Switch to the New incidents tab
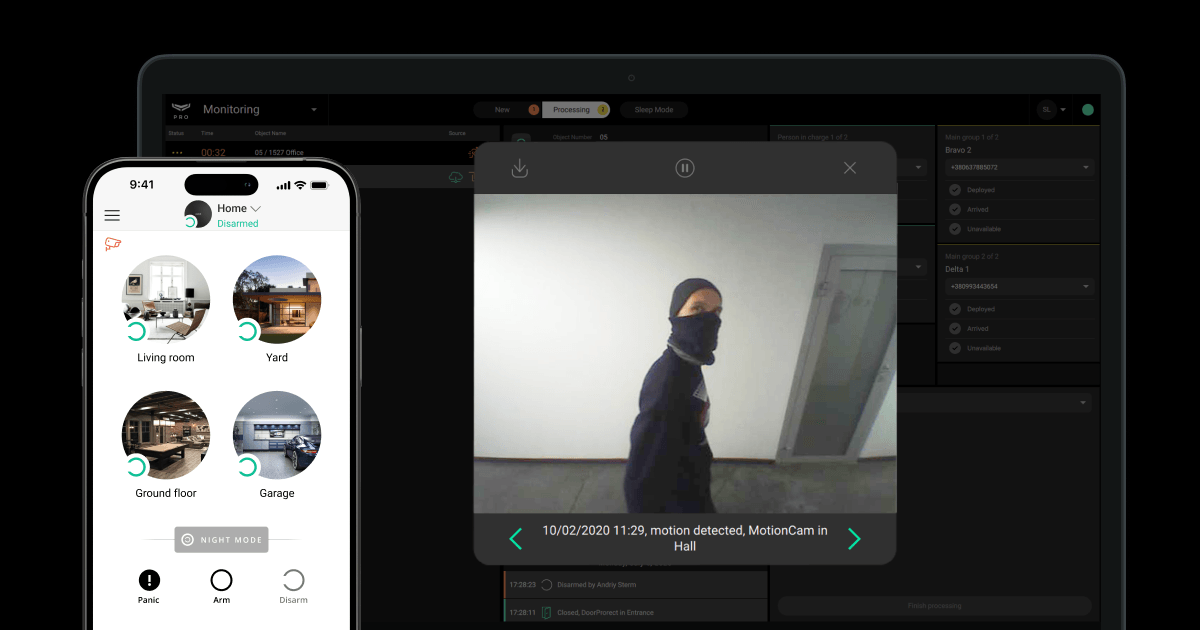Image resolution: width=1200 pixels, height=630 pixels. (507, 110)
